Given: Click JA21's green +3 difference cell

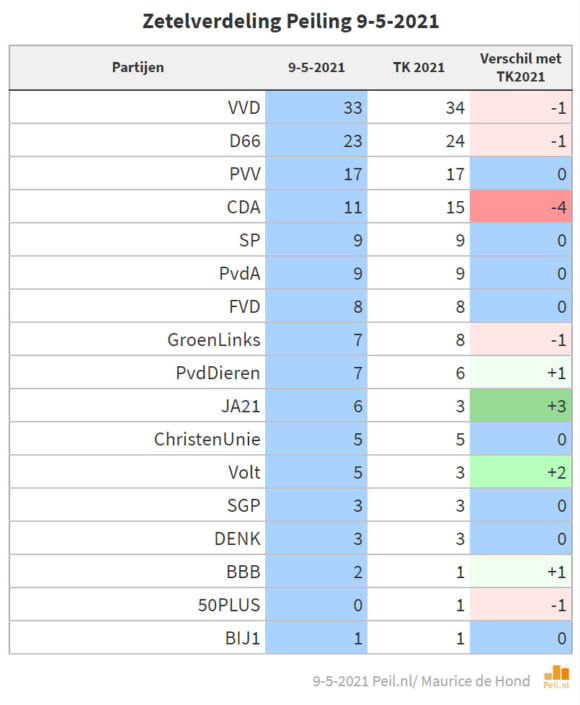Looking at the screenshot, I should 521,406.
